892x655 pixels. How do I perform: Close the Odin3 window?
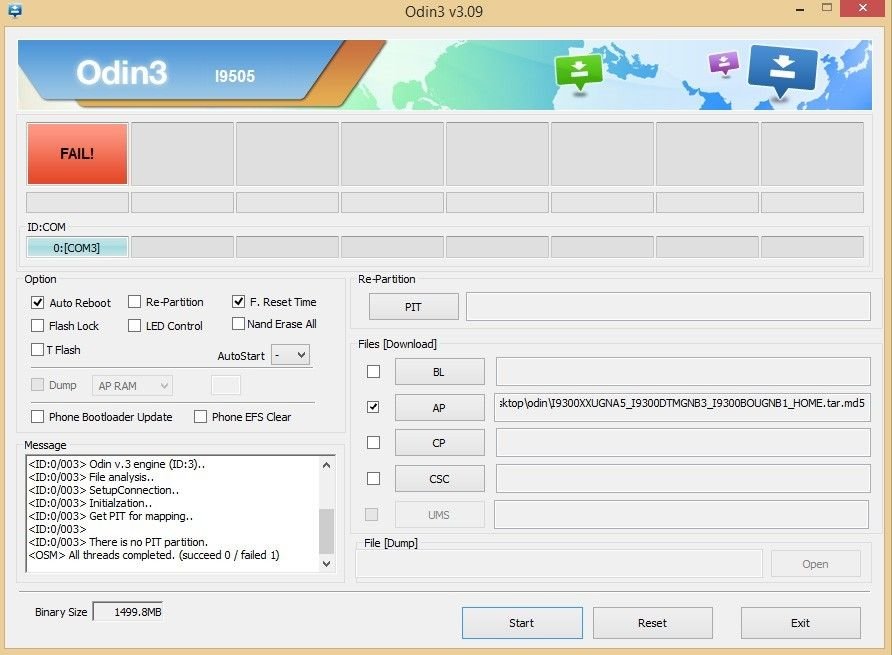[863, 9]
